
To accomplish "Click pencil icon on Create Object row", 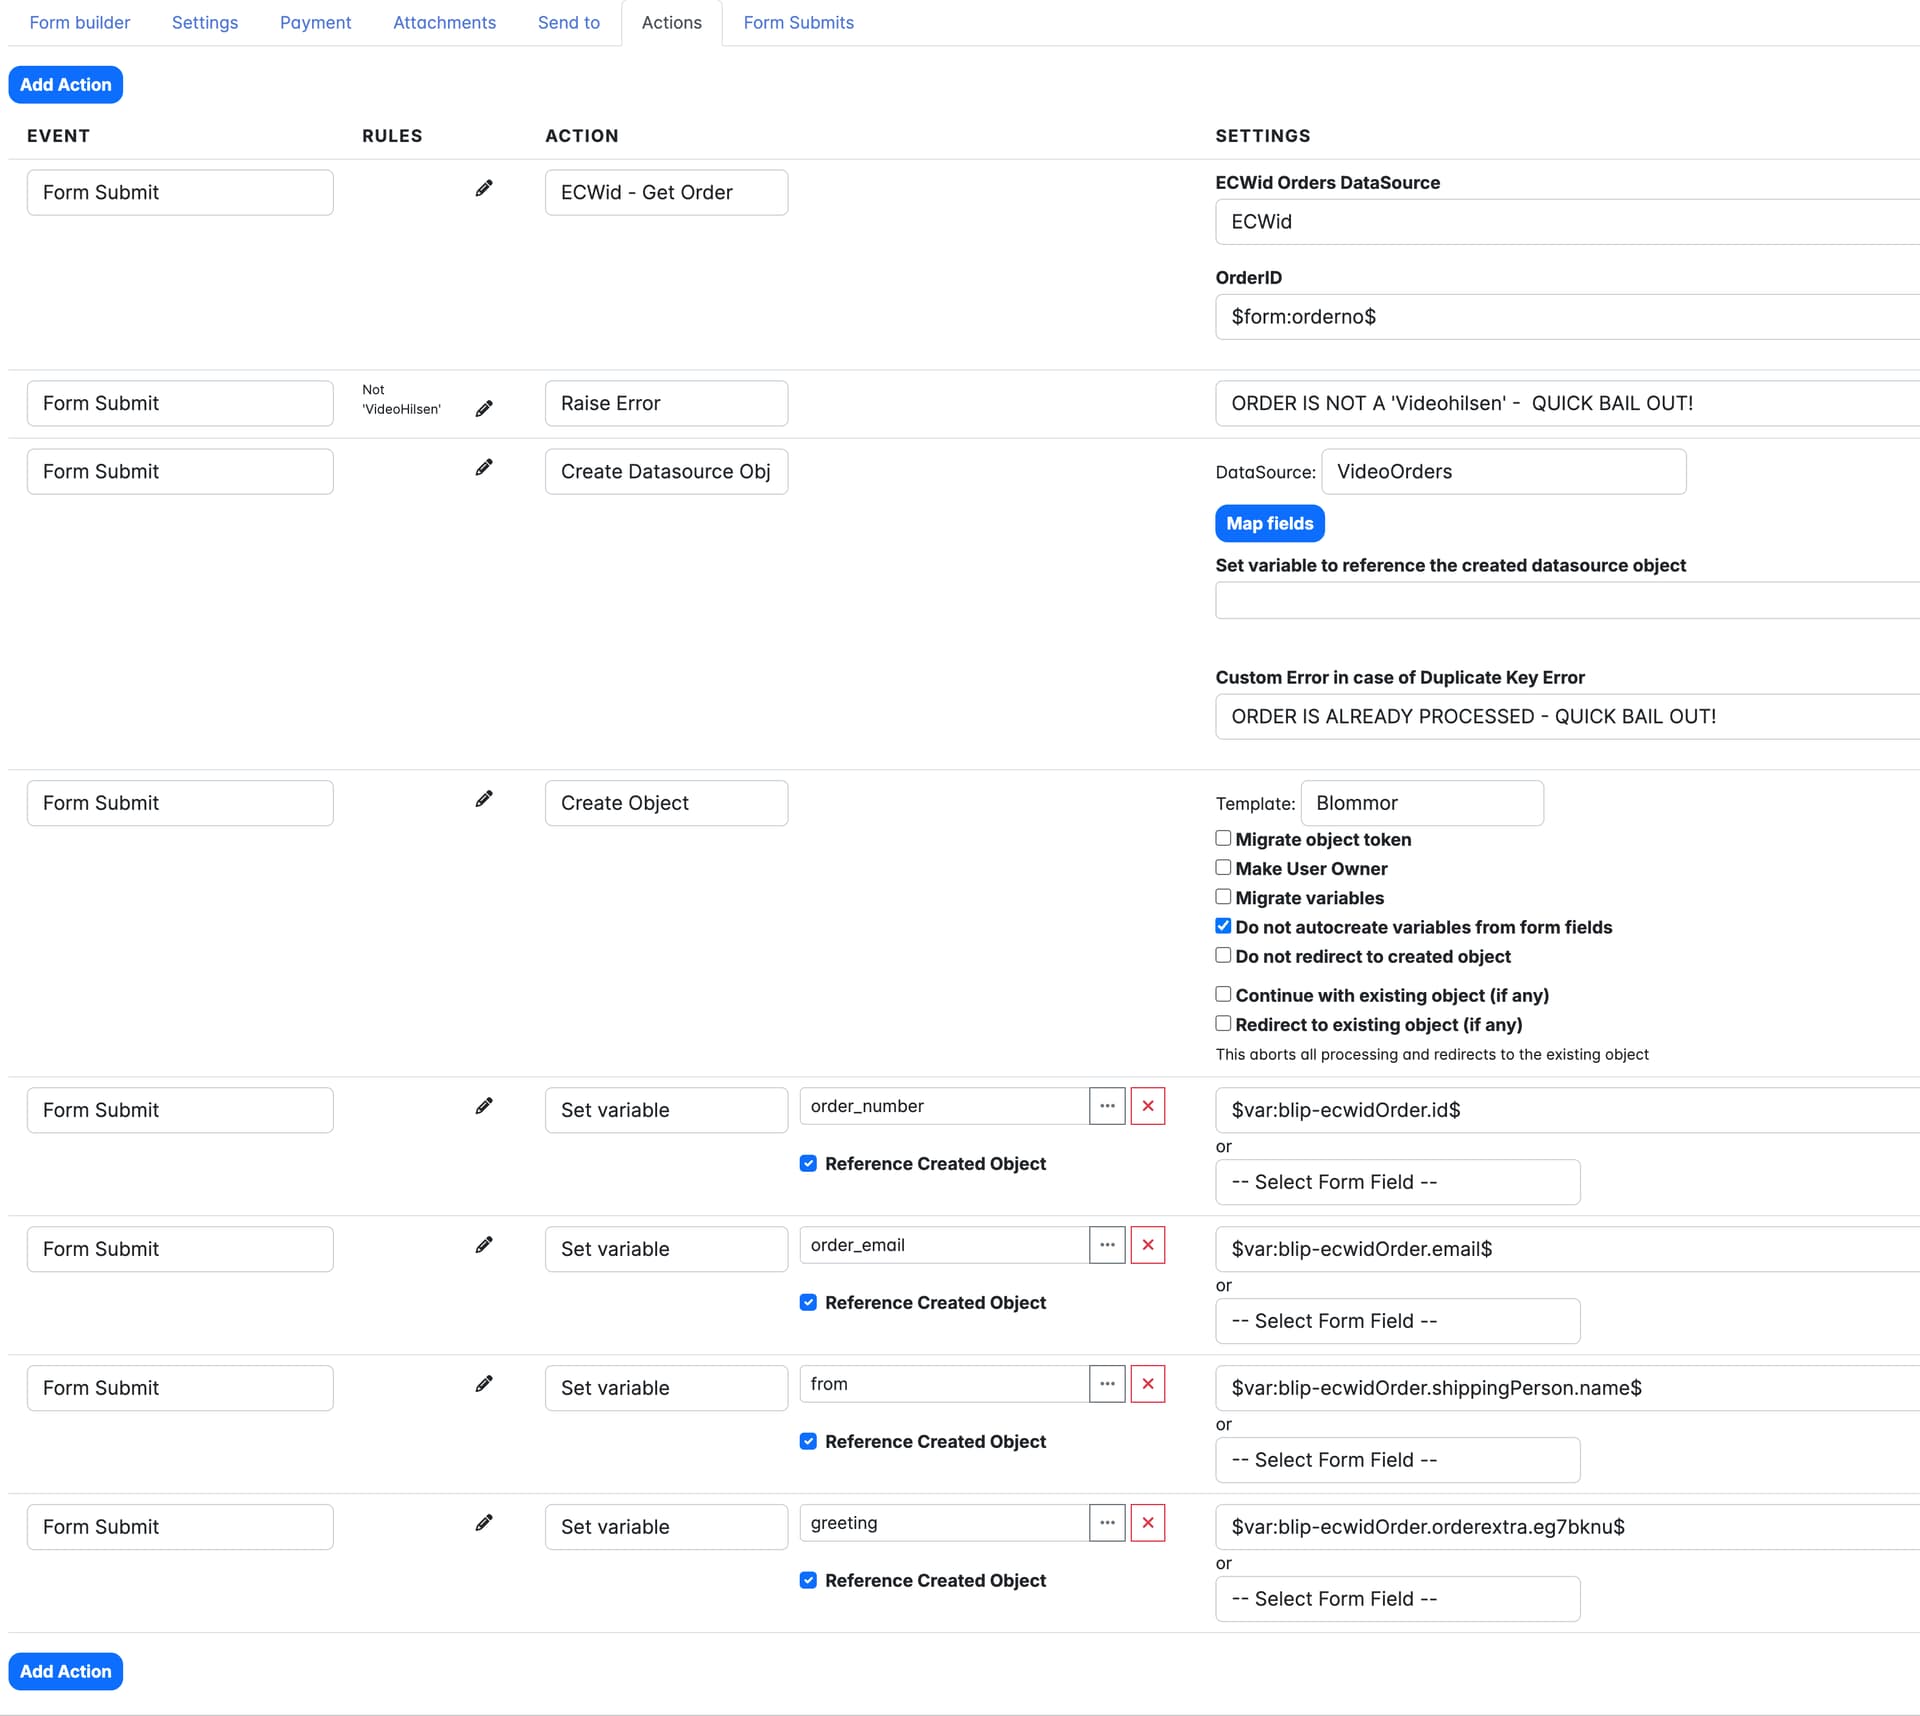I will coord(484,798).
